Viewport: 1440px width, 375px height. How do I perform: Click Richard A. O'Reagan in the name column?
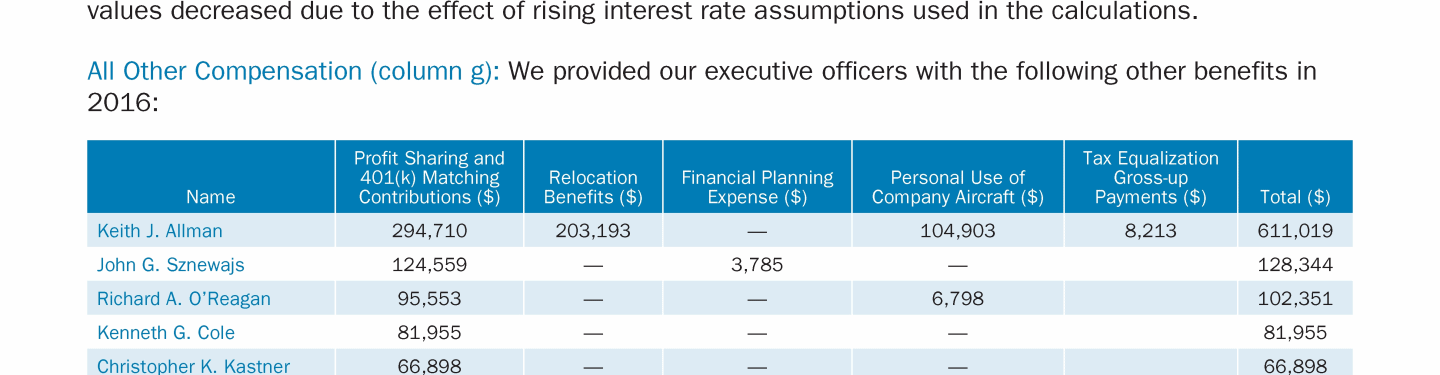184,299
